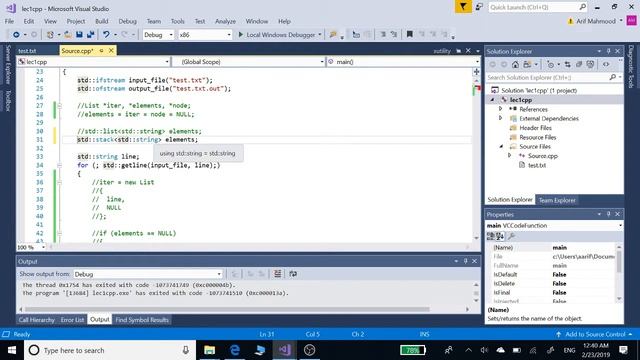The image size is (640, 360).
Task: Open the File menu
Action: pos(9,21)
